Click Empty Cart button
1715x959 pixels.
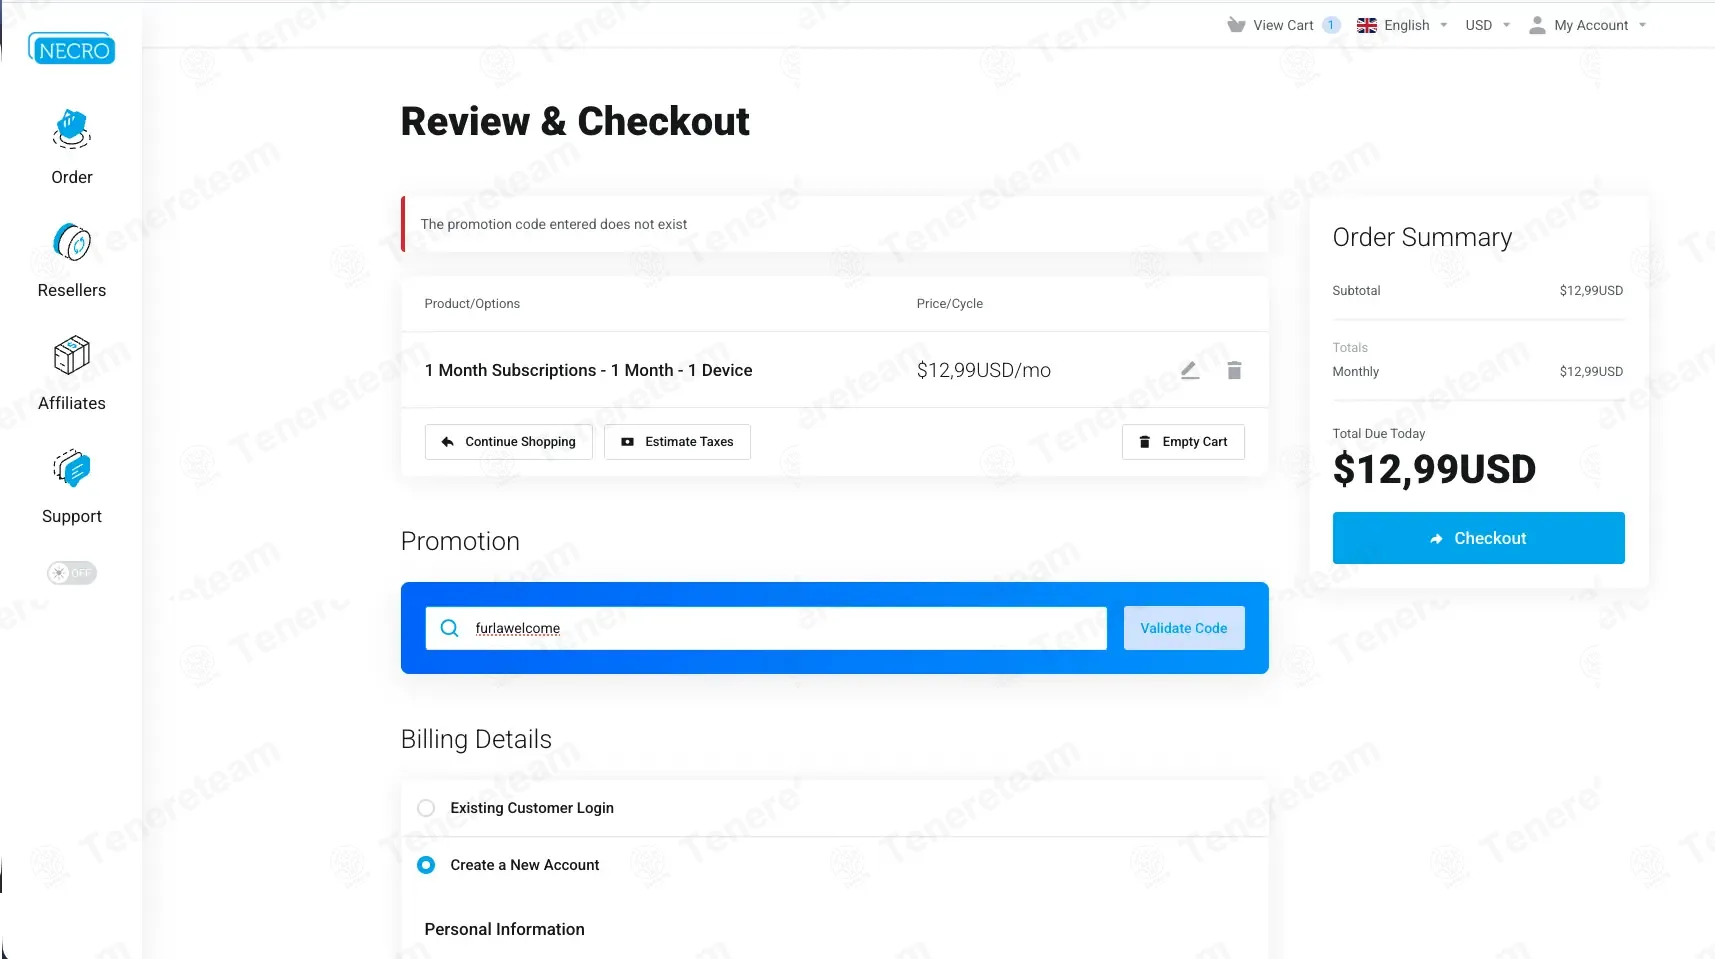click(x=1183, y=442)
